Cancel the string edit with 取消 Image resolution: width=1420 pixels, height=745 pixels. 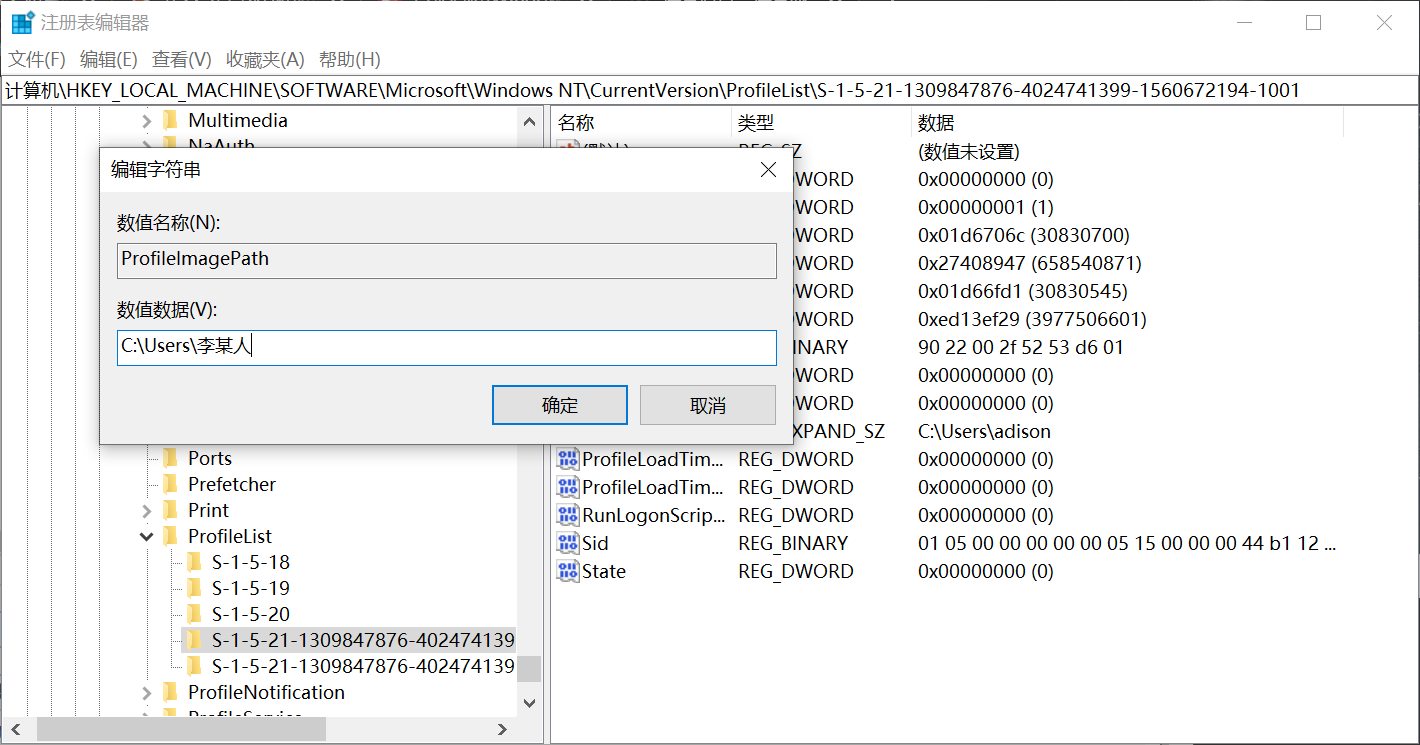pos(708,405)
